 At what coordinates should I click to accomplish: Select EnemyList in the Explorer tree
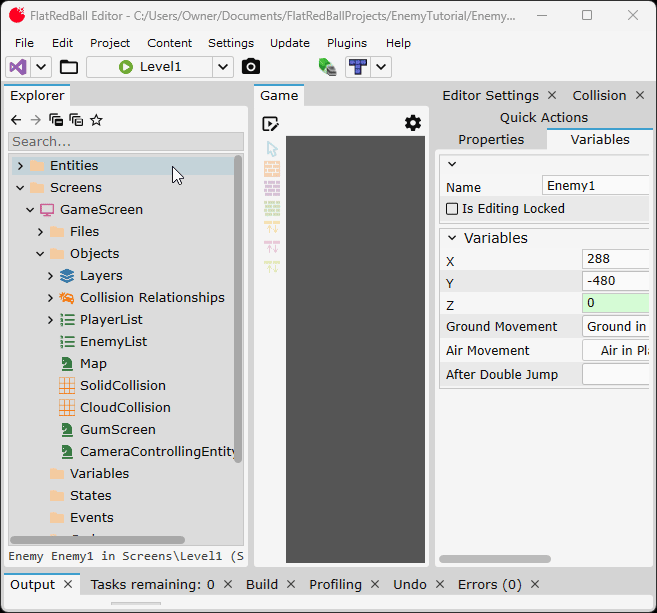coord(113,342)
